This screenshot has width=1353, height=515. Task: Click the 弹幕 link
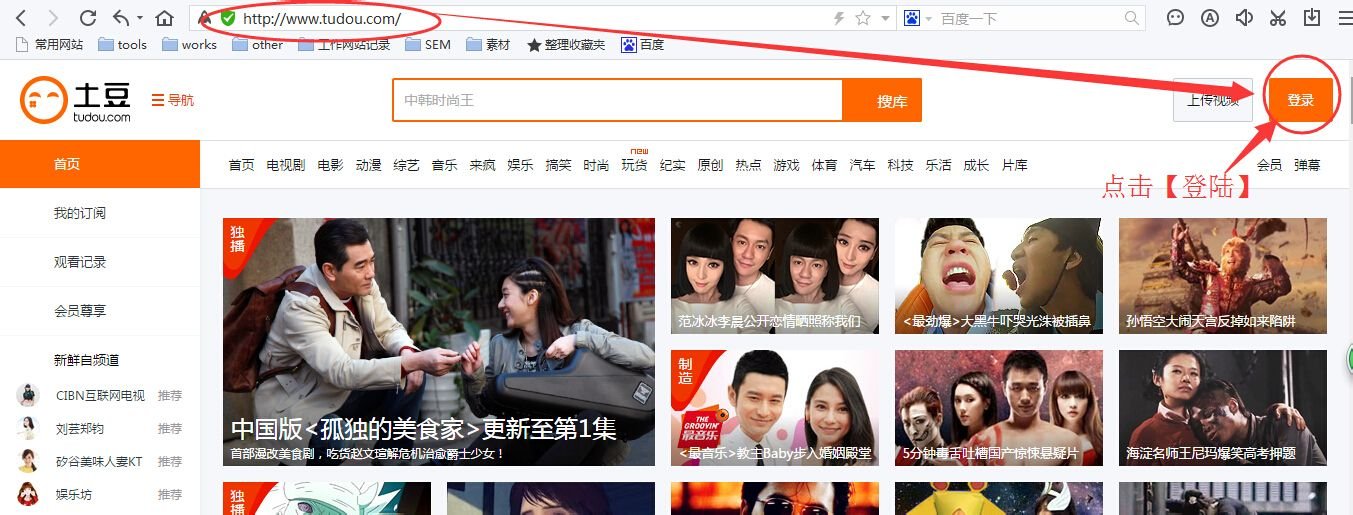pos(1307,165)
